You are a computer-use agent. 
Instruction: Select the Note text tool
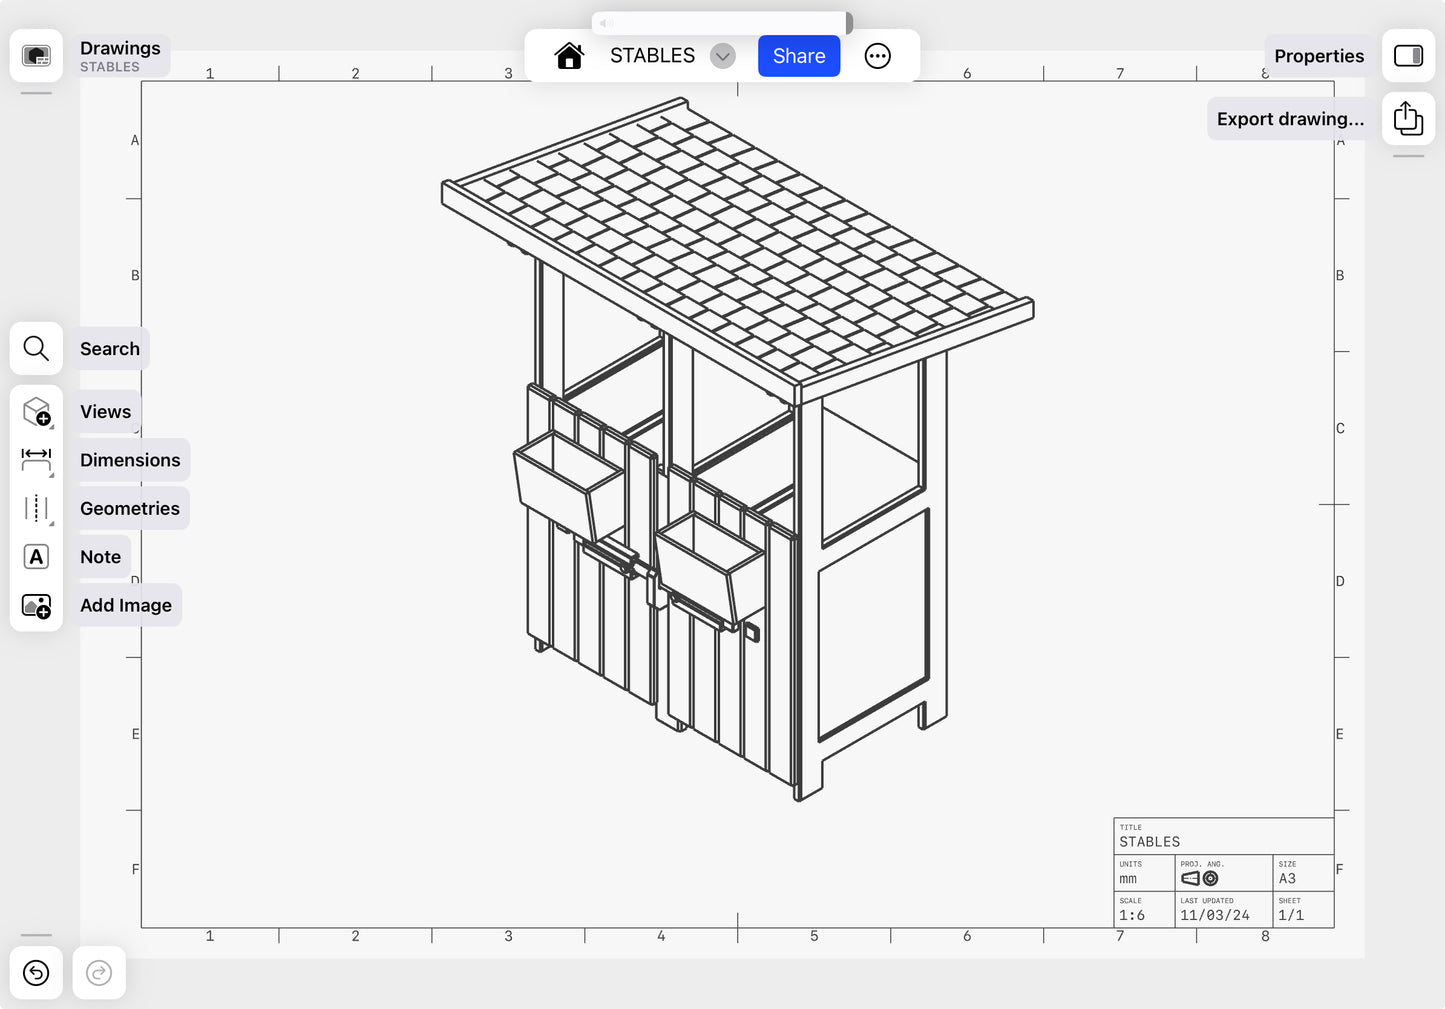click(x=36, y=557)
